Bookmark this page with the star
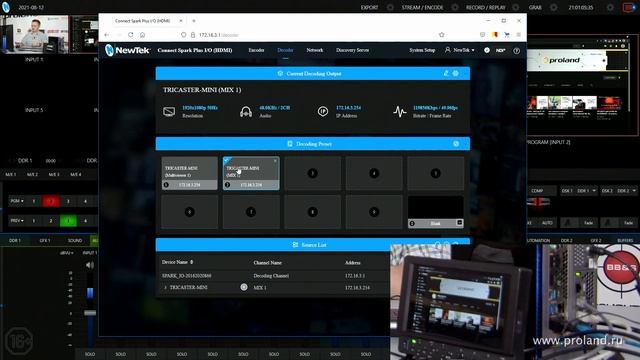 [441, 35]
